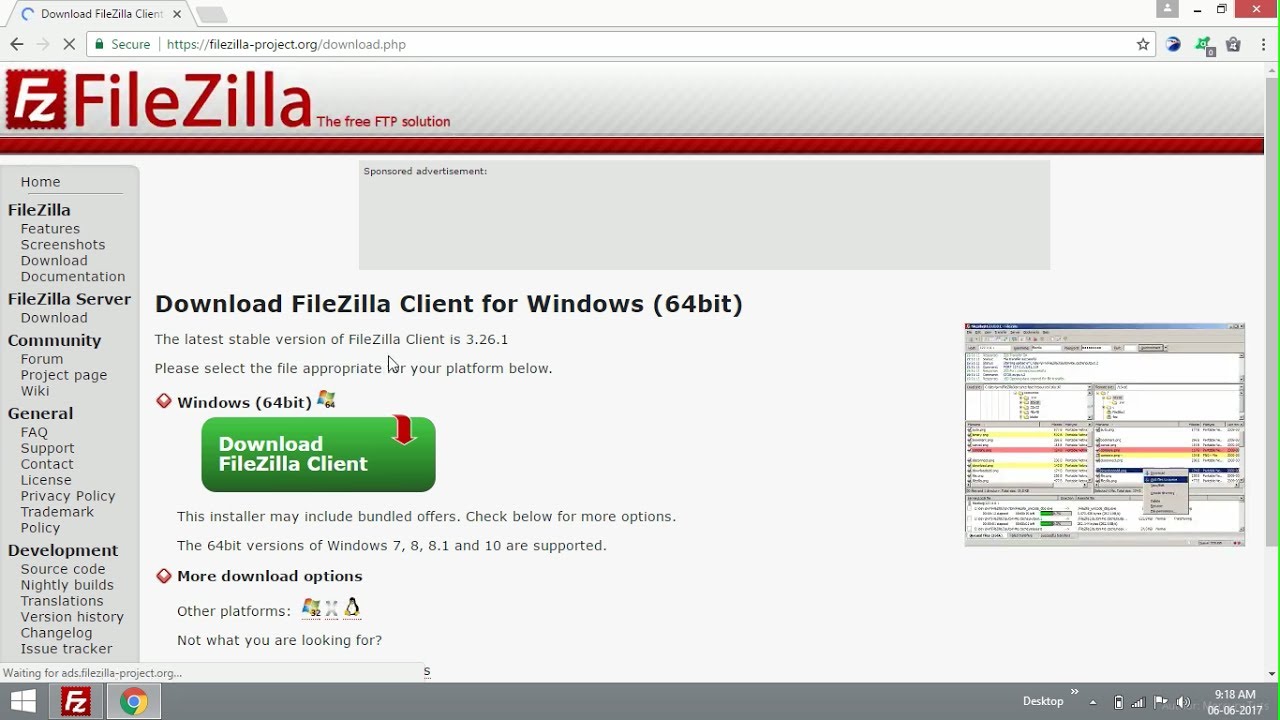The image size is (1280, 720).
Task: Open the License sidebar link
Action: pyautogui.click(x=46, y=480)
